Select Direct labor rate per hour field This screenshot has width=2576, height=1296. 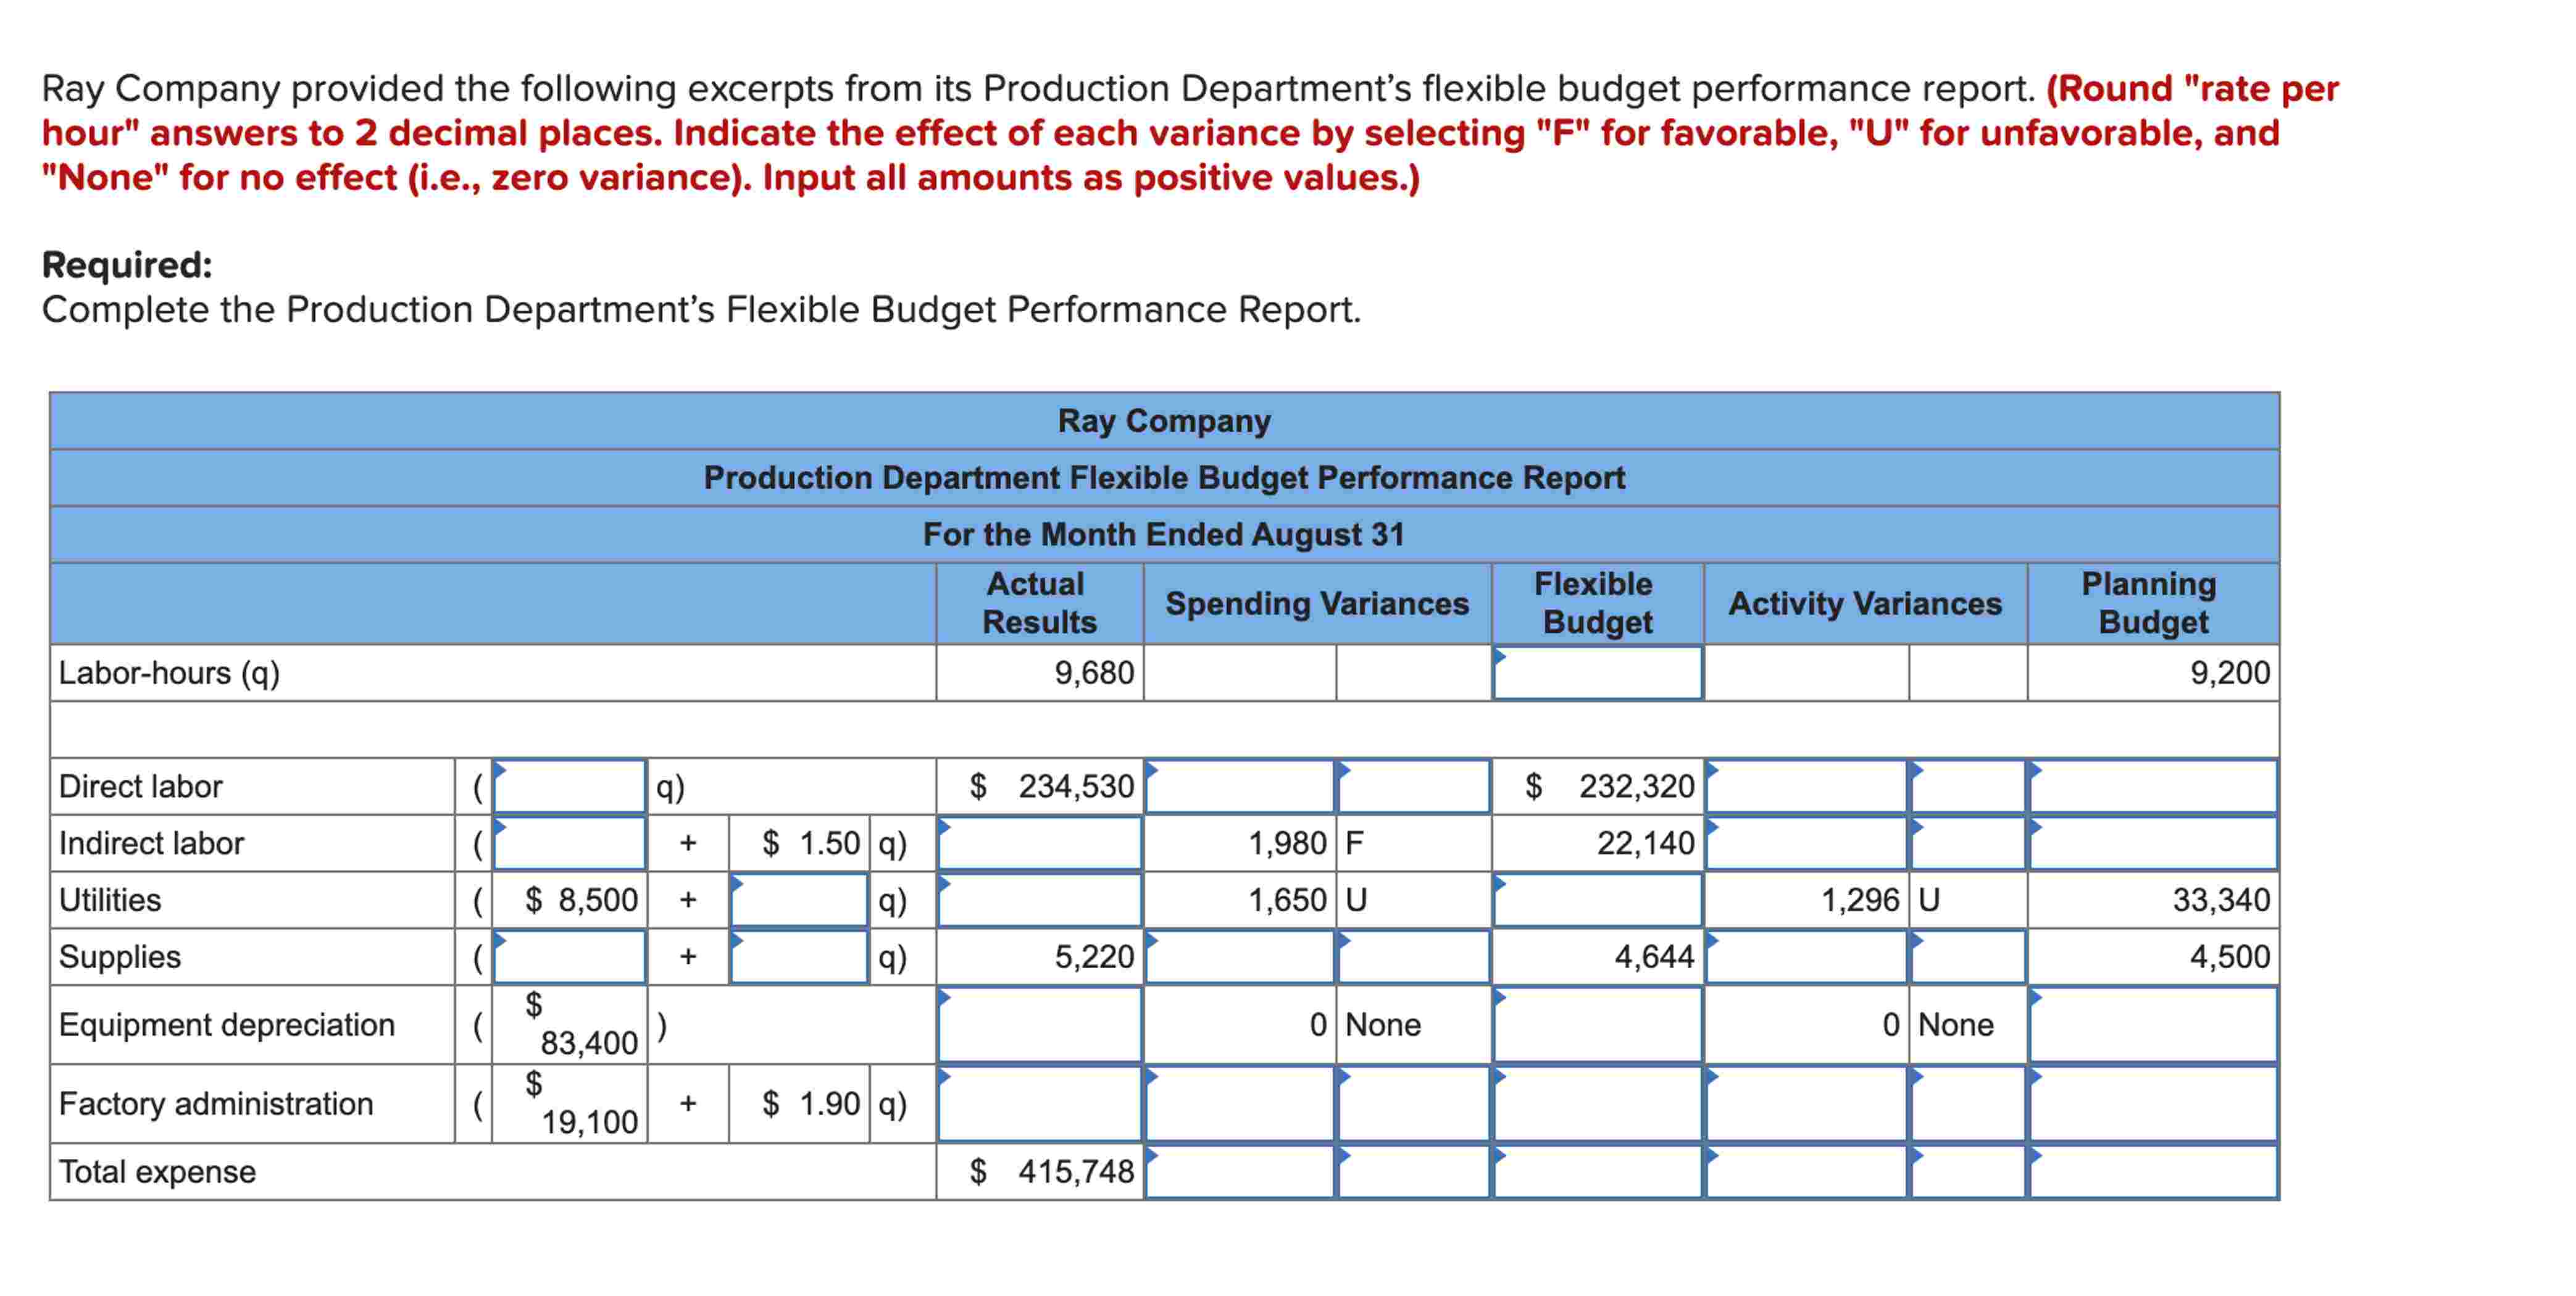coord(569,786)
